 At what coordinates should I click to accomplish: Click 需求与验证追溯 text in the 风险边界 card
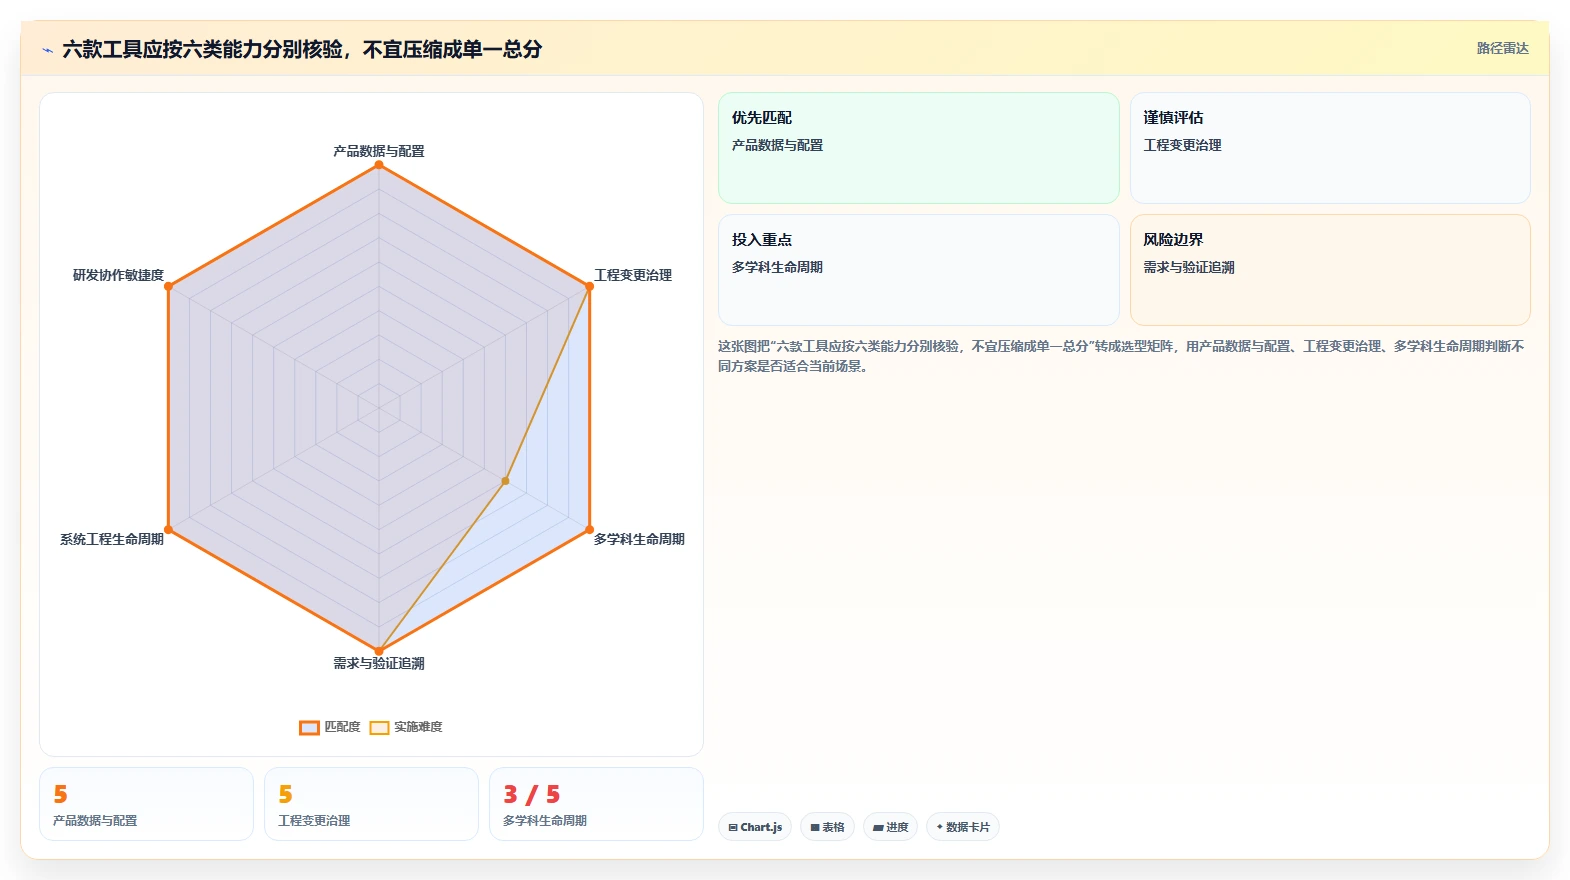coord(1189,267)
